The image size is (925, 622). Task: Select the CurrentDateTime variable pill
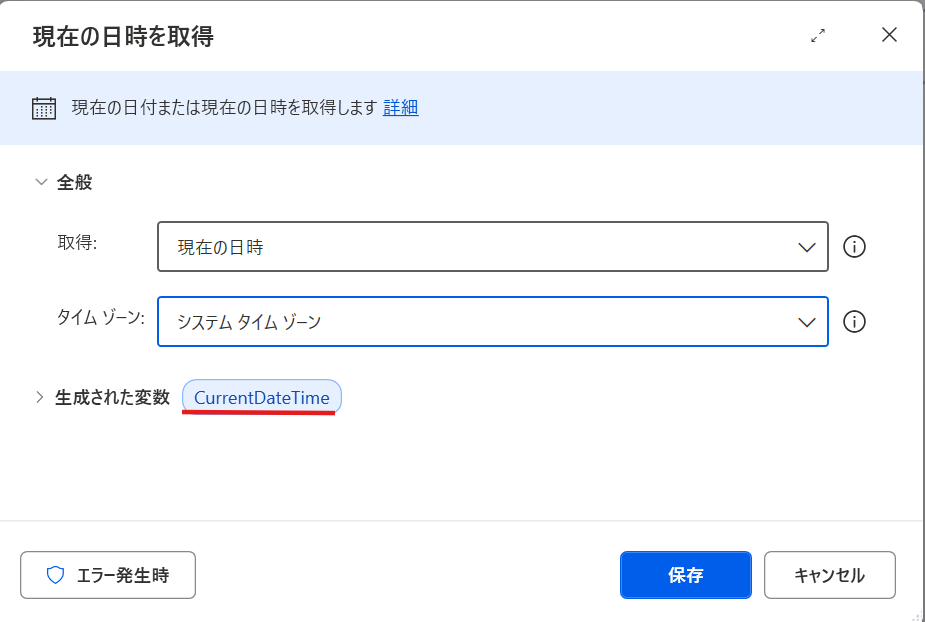pos(261,396)
